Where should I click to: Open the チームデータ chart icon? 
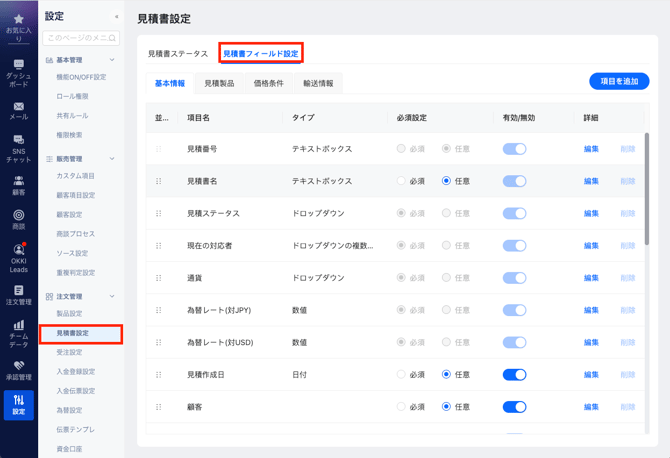point(18,325)
